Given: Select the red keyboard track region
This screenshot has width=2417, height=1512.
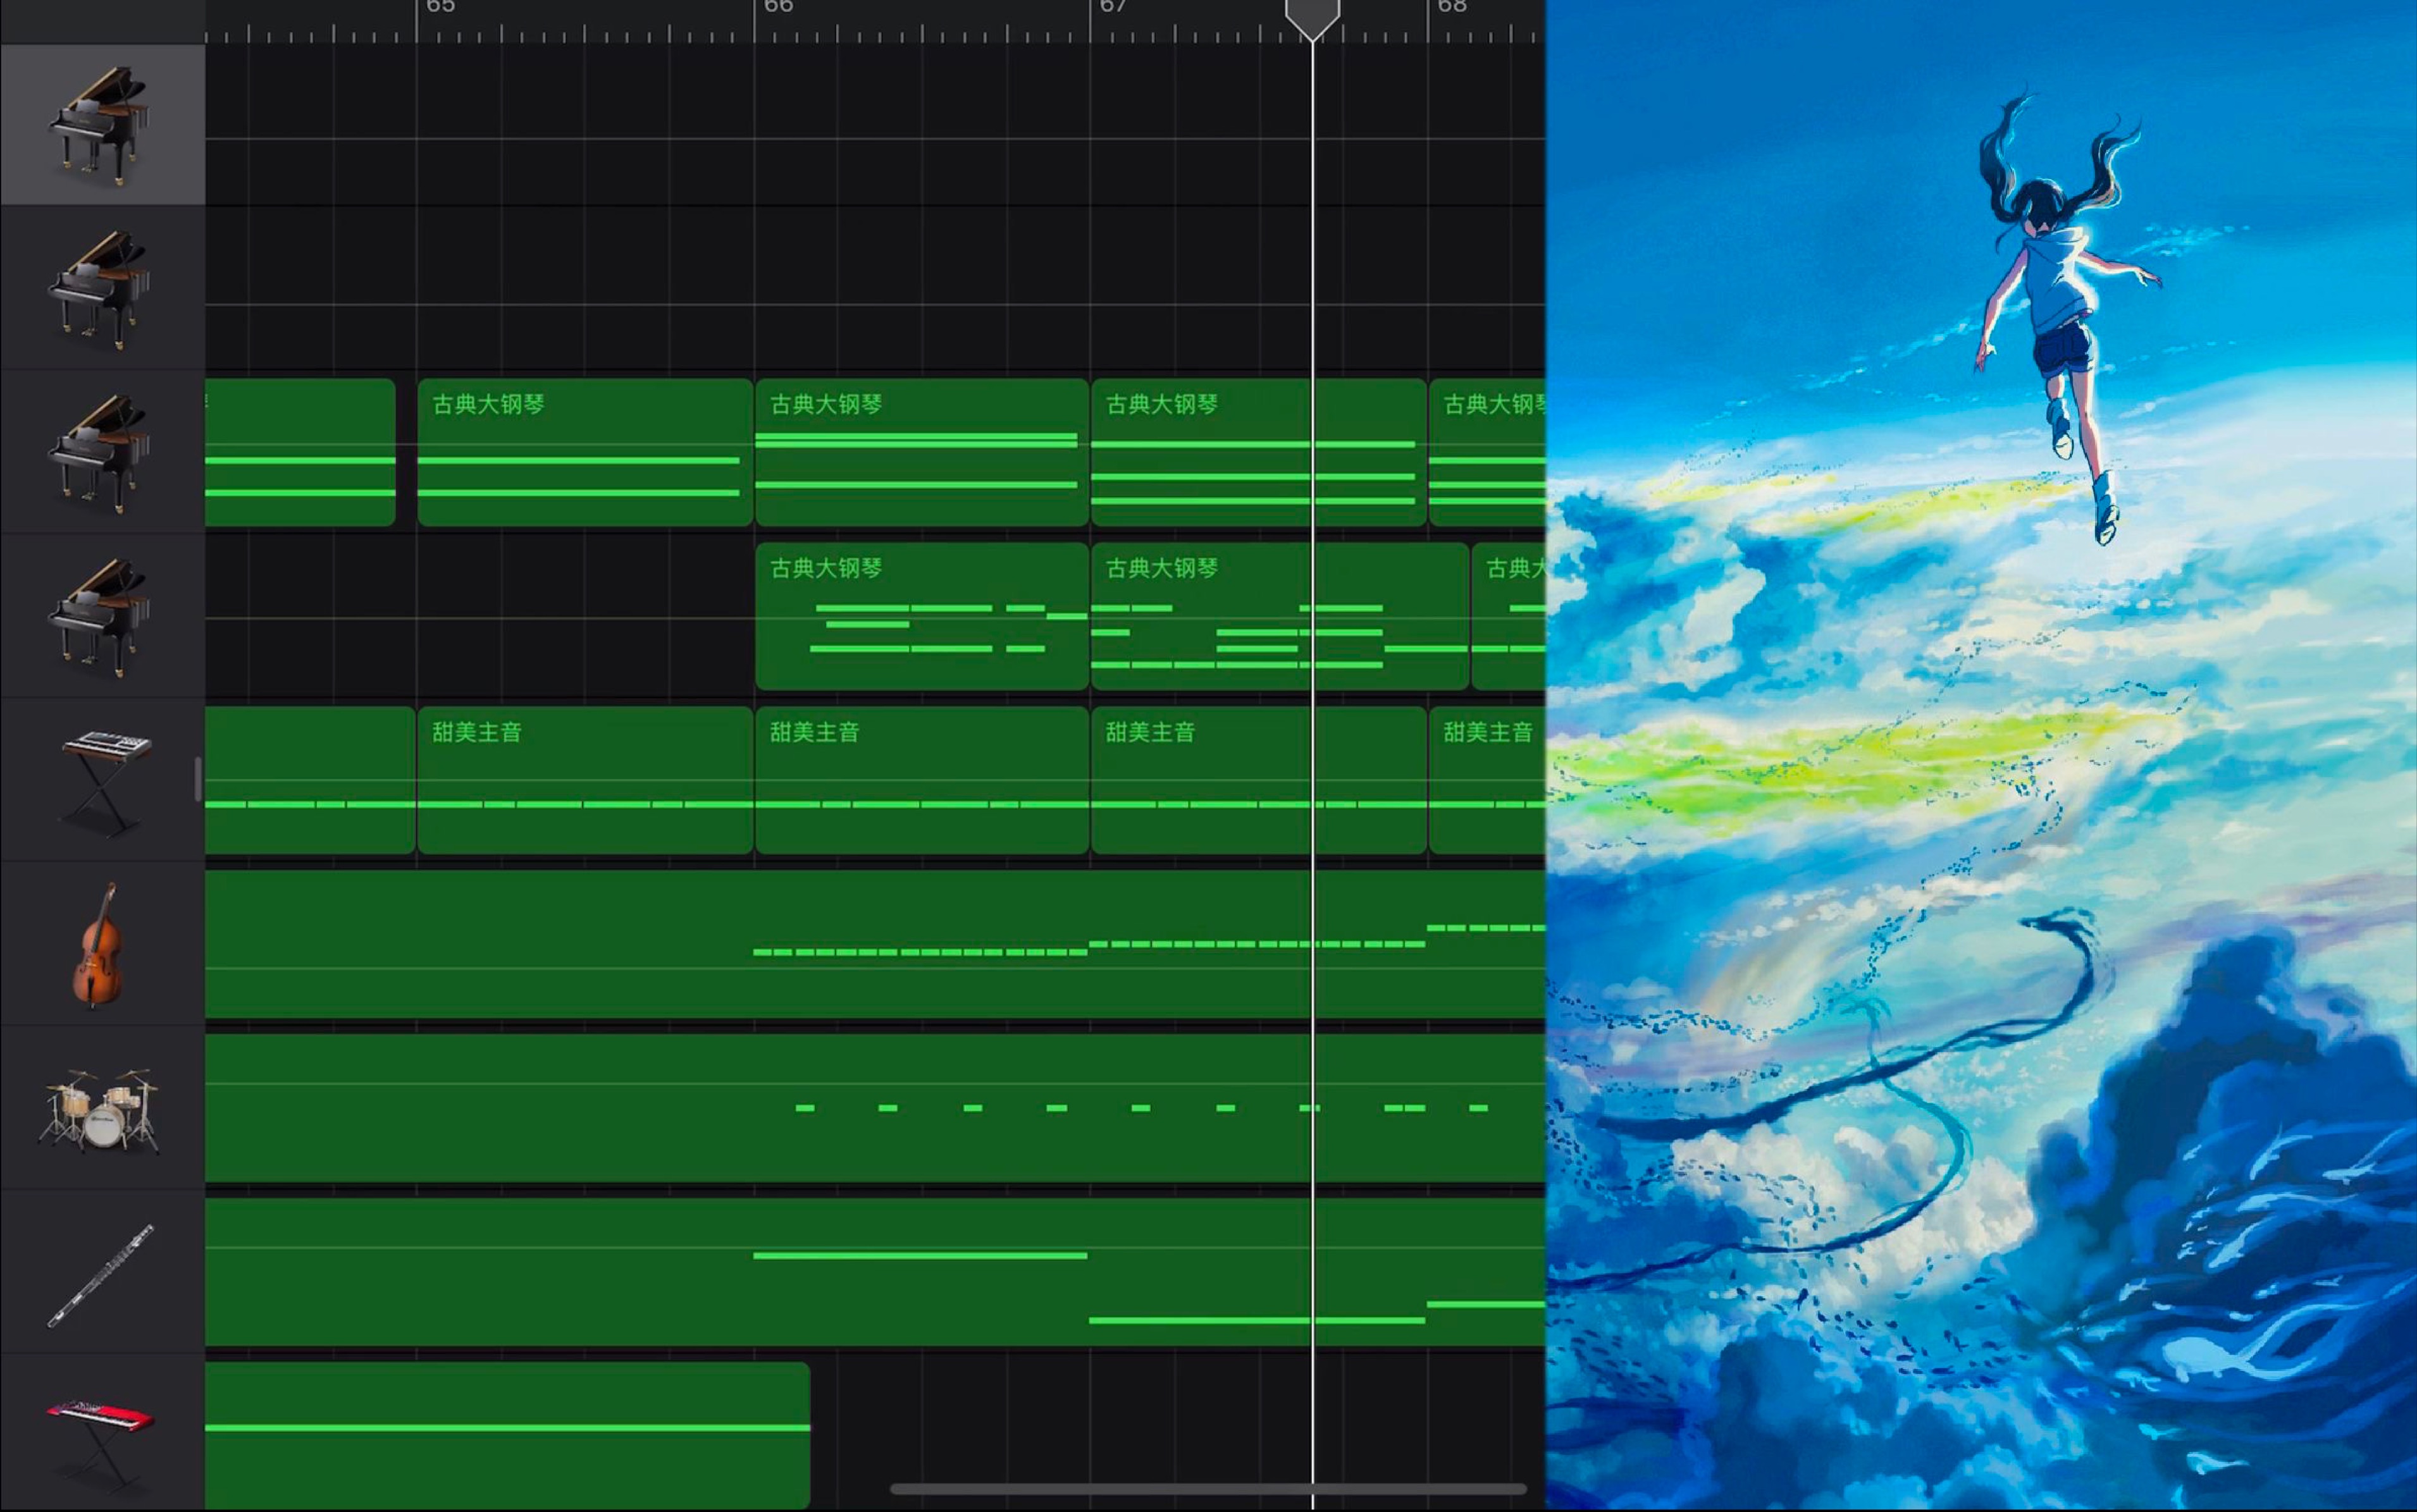Looking at the screenshot, I should pos(507,1435).
